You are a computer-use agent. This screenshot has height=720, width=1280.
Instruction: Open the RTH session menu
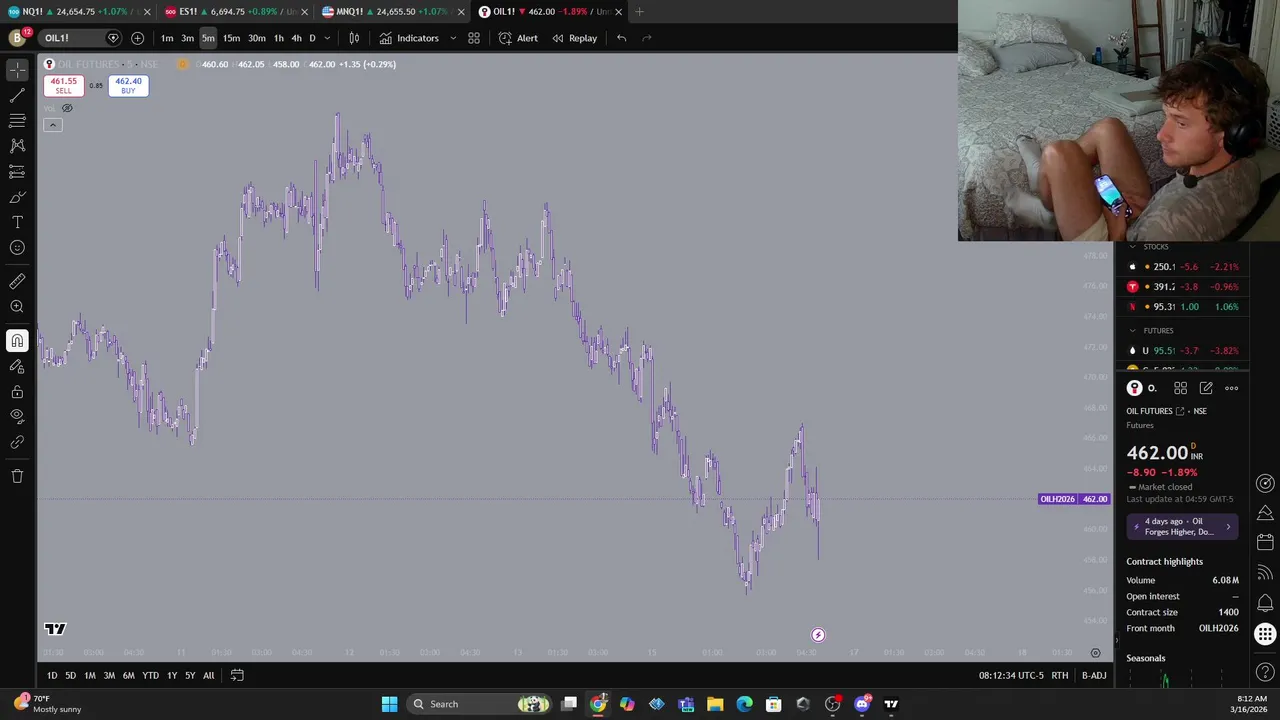[1059, 676]
